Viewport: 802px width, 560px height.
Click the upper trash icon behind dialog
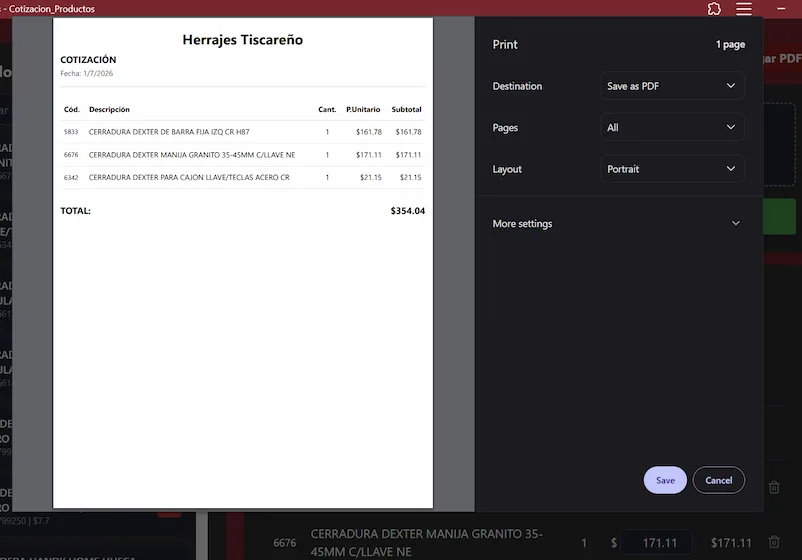[x=774, y=487]
